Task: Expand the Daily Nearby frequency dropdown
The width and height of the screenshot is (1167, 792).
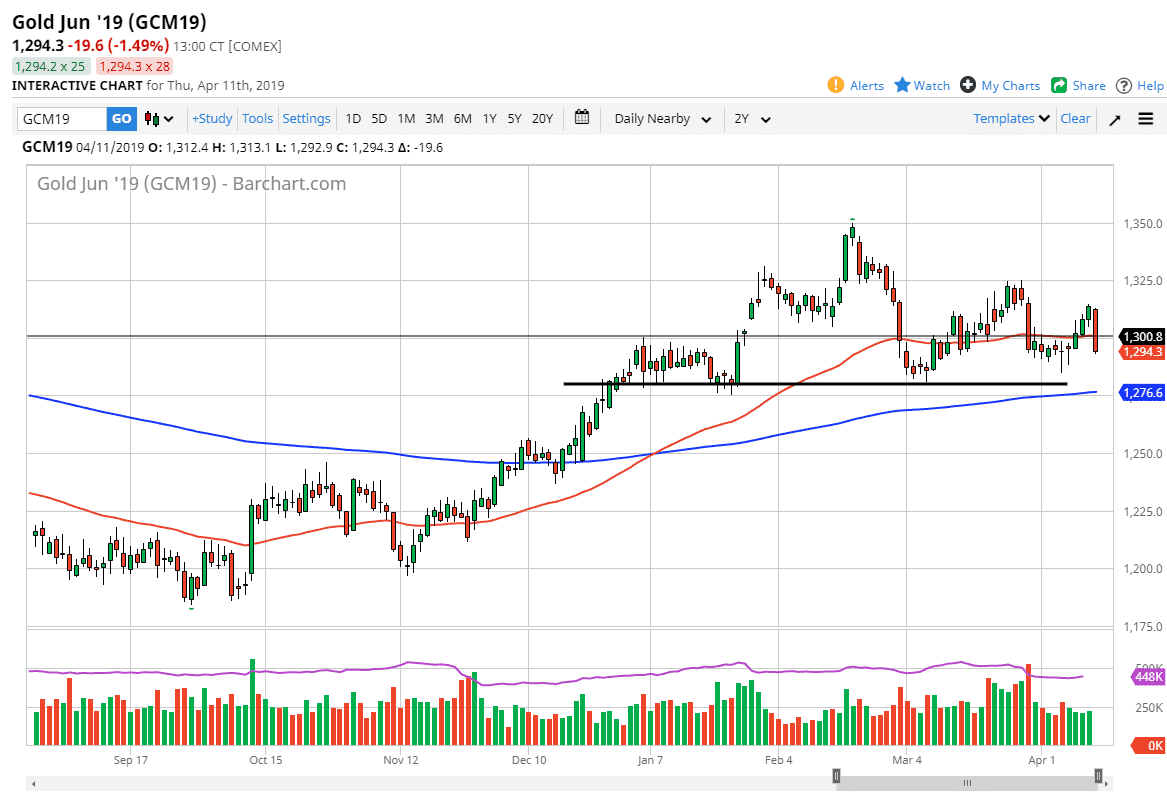Action: coord(662,119)
